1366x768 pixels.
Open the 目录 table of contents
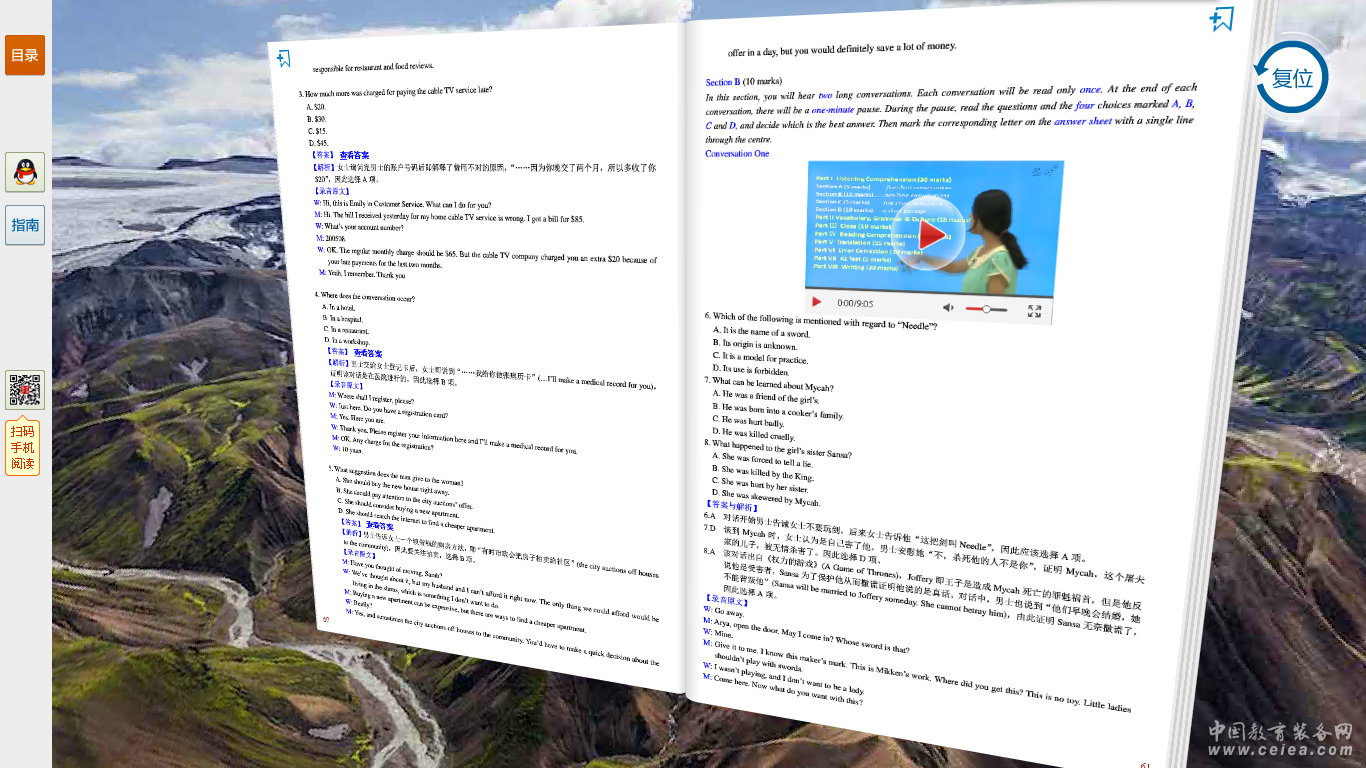click(x=25, y=55)
